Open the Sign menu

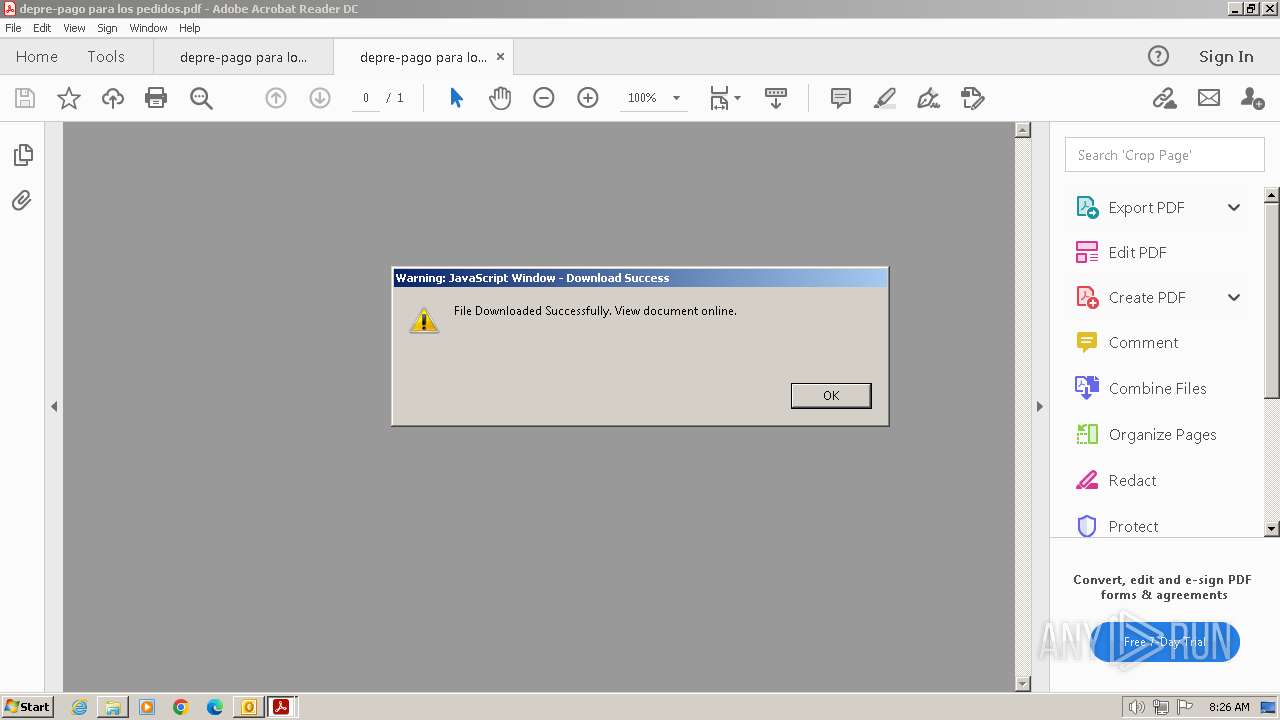(x=107, y=28)
